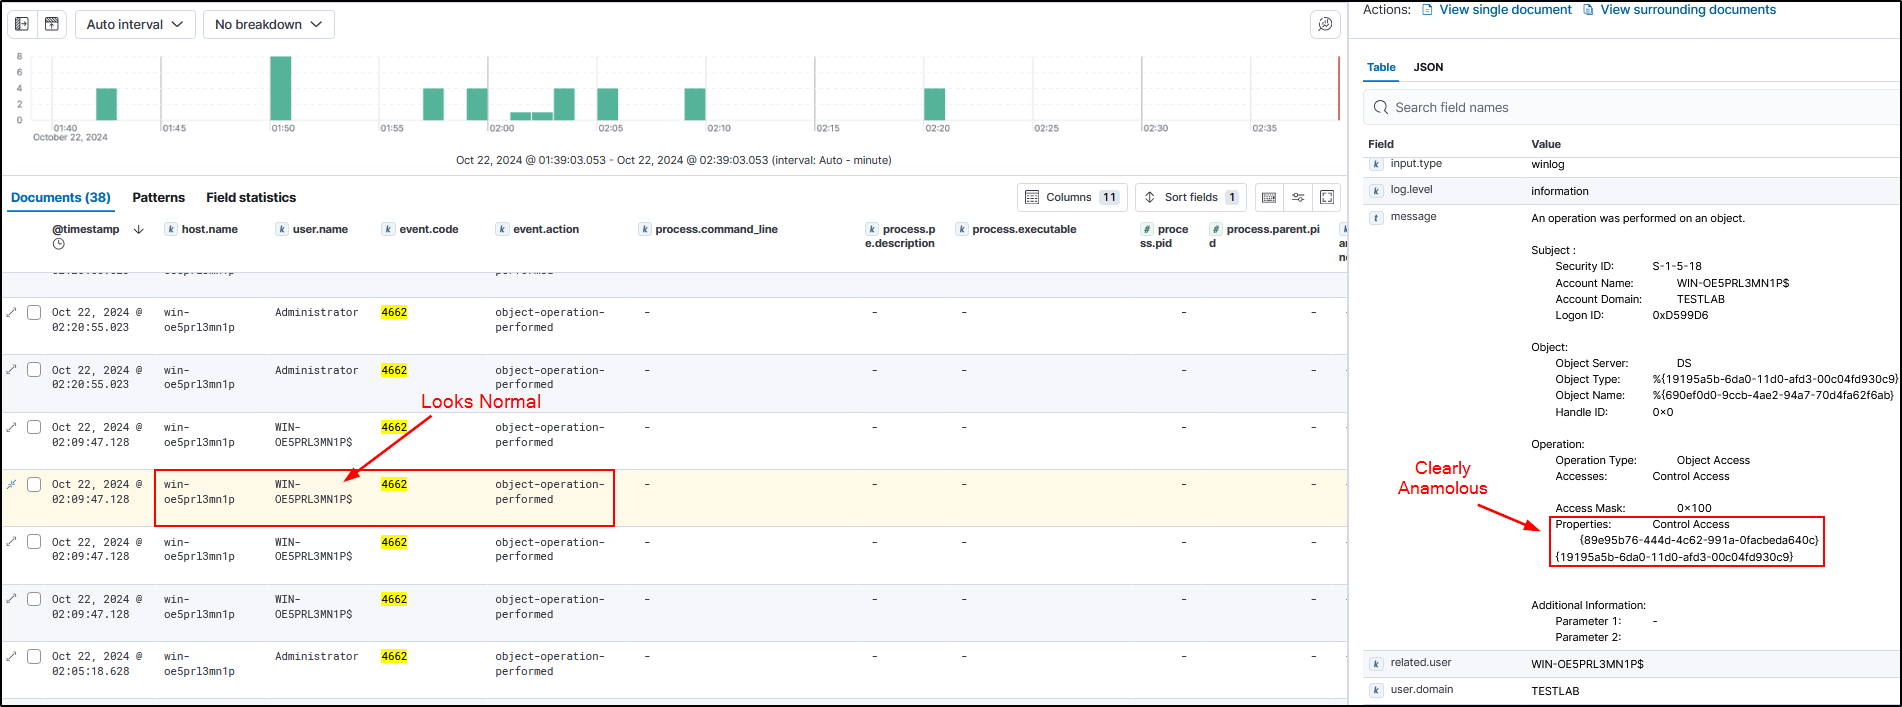The height and width of the screenshot is (707, 1902).
Task: Expand the No breakdown dropdown
Action: coord(268,24)
